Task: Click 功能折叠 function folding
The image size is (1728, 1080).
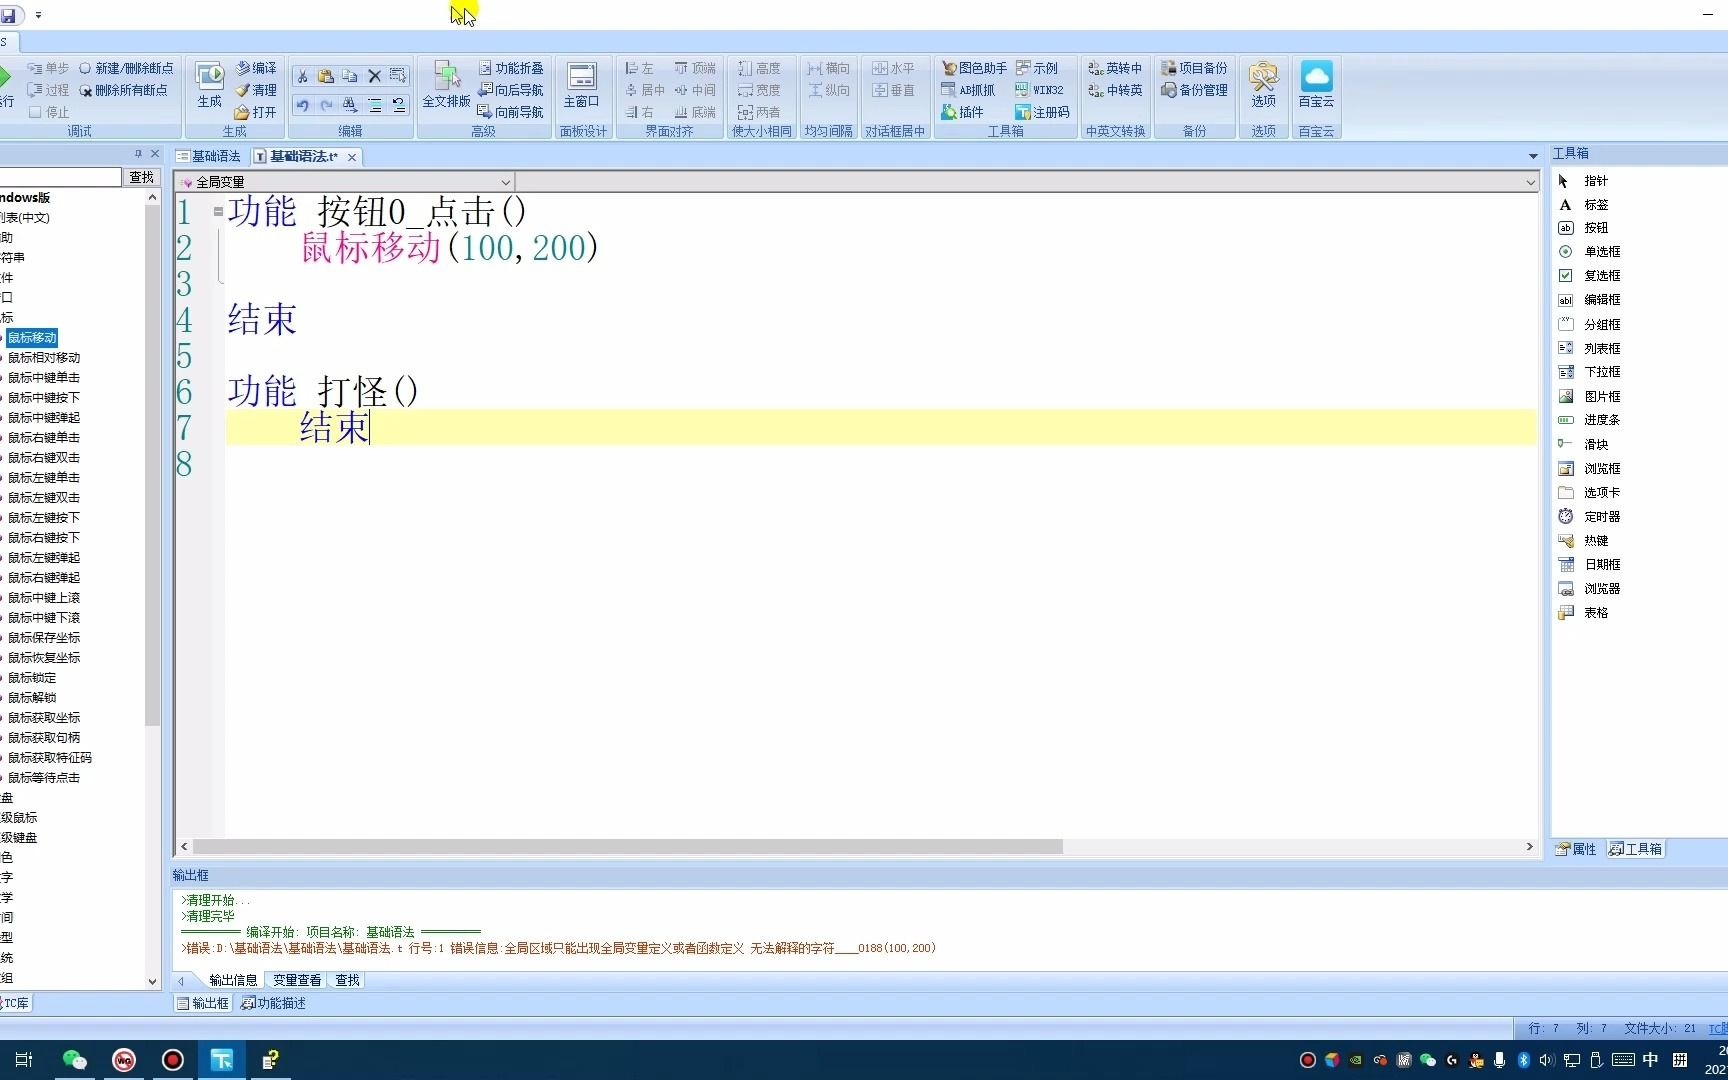Action: 511,68
